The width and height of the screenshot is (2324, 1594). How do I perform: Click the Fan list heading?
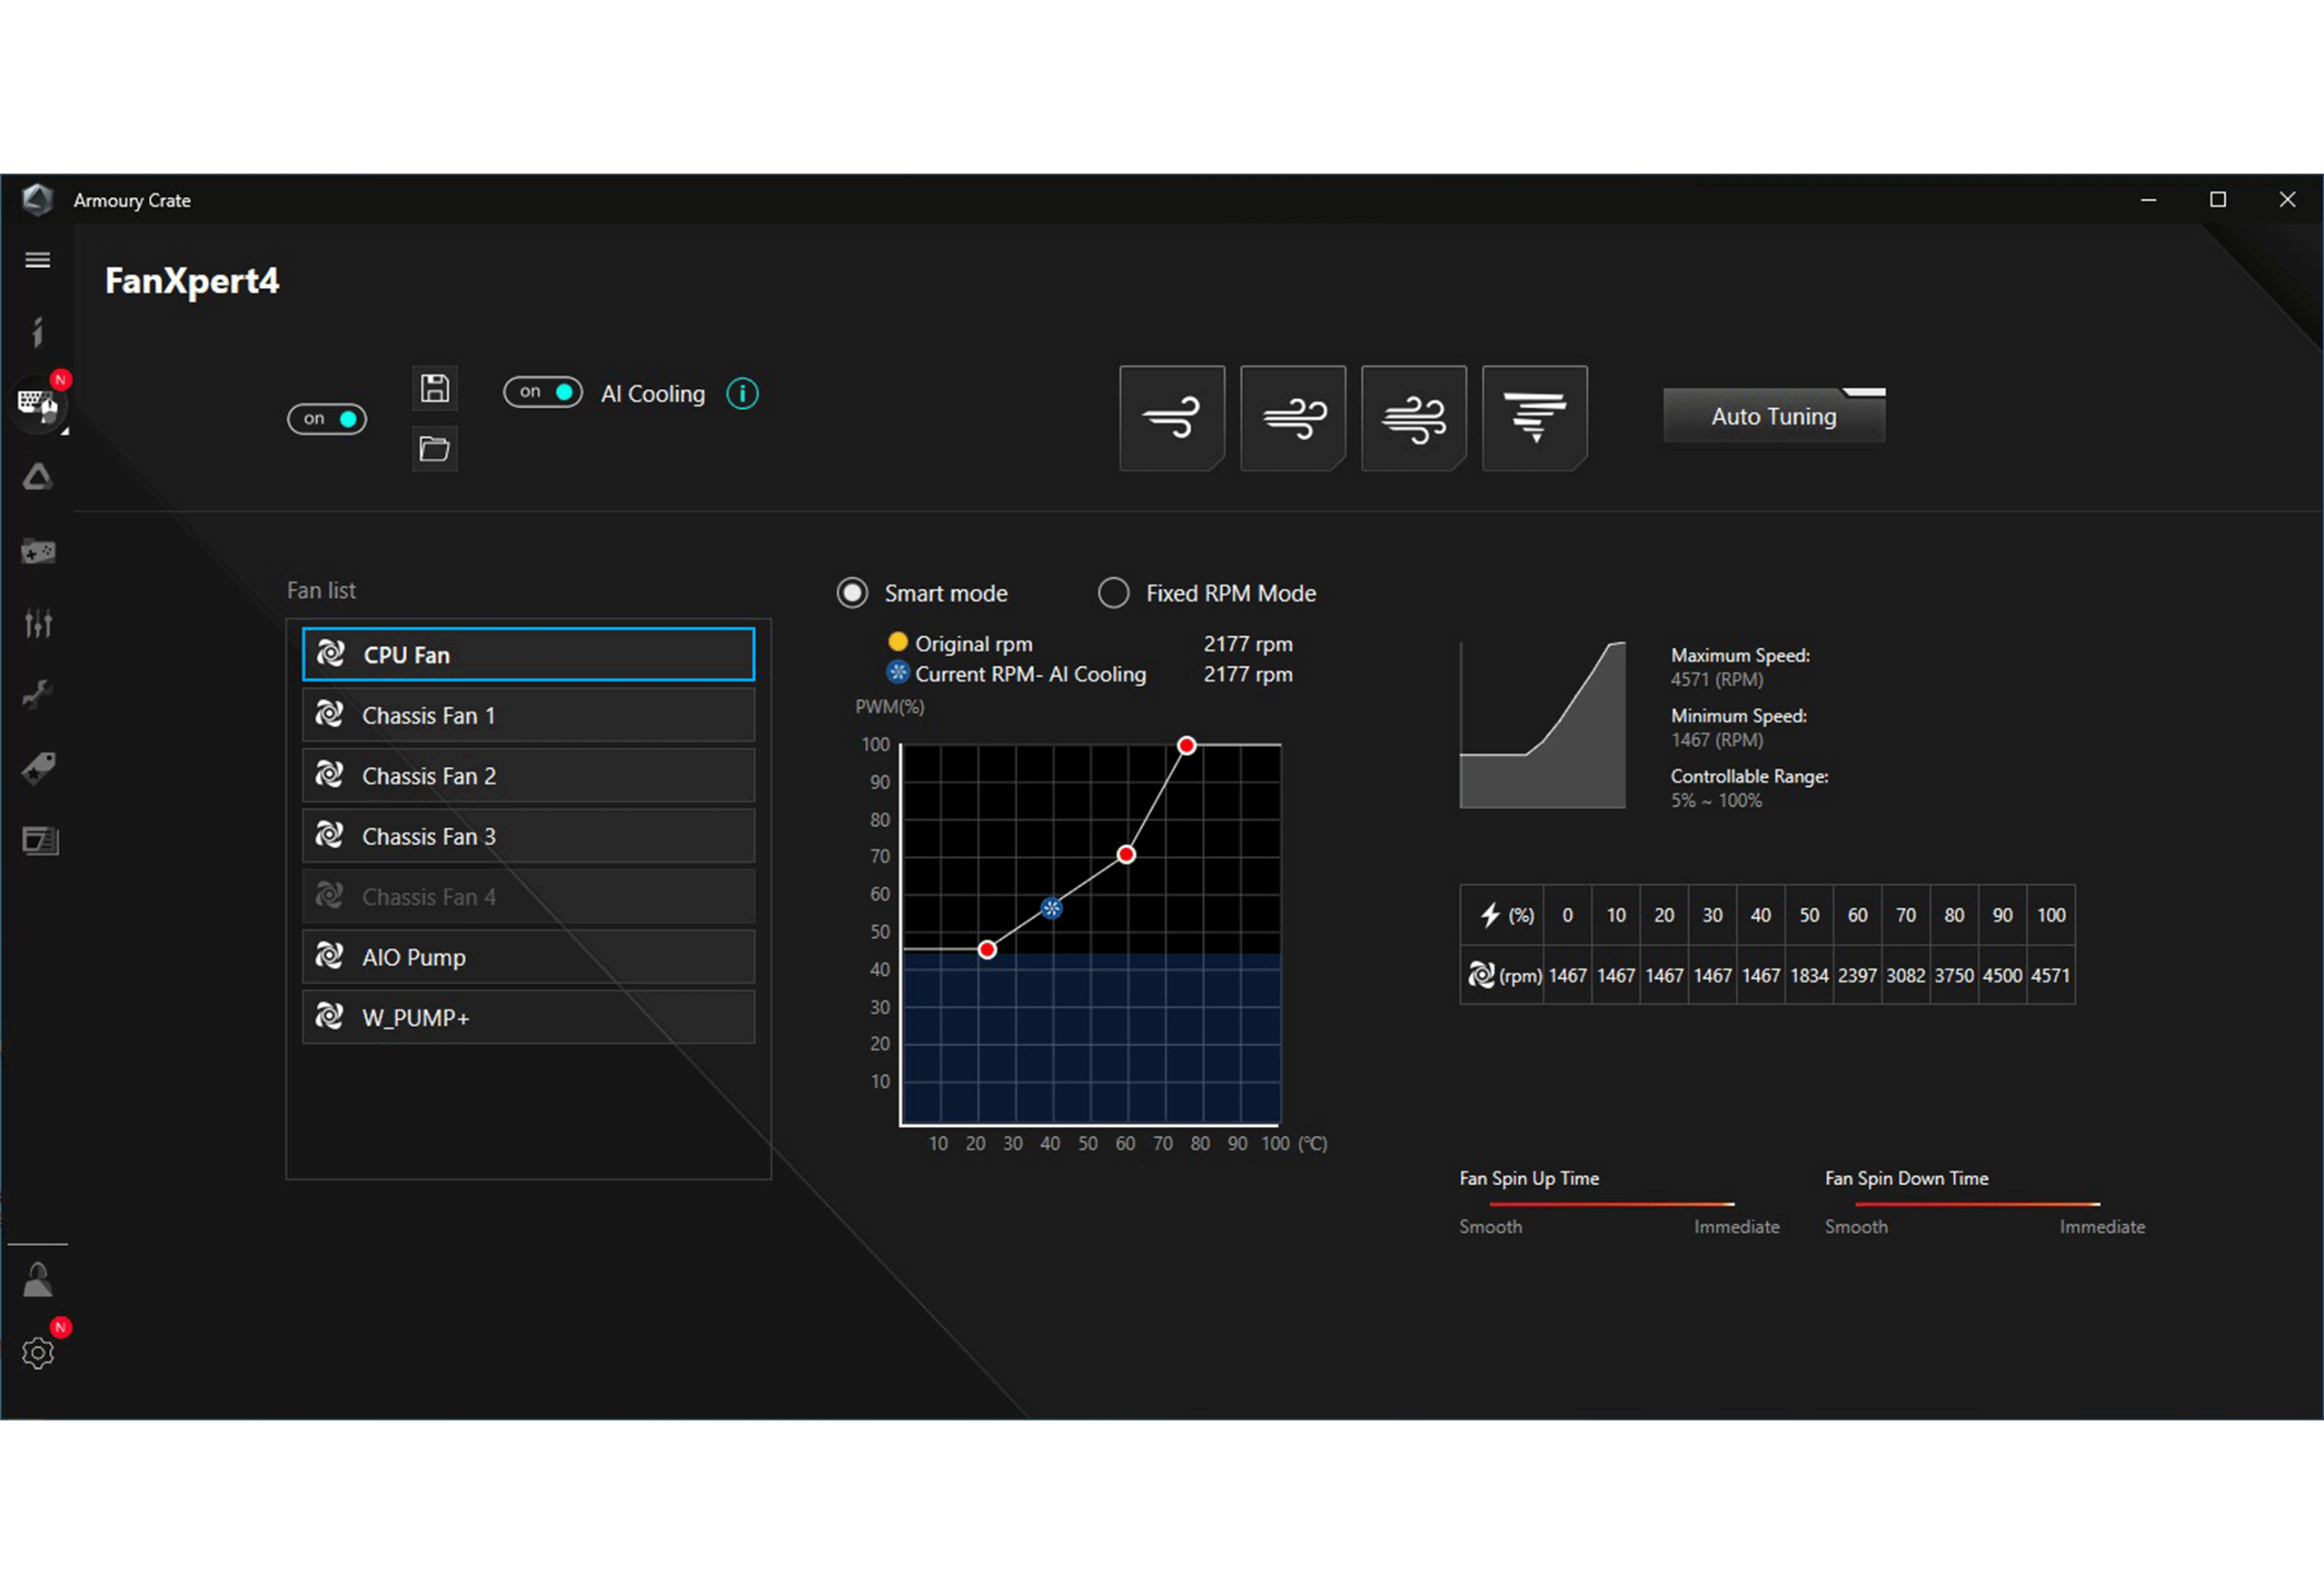tap(321, 590)
